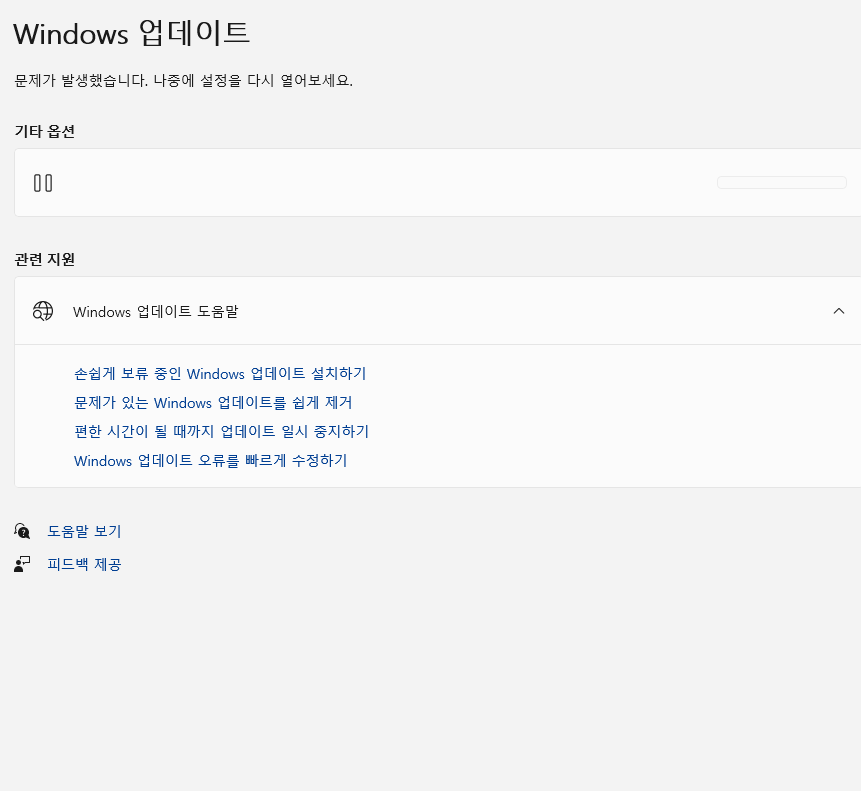Open link 손쉽게 보류 중인 Windows 업데이트 설치하기
This screenshot has width=861, height=791.
(x=220, y=374)
